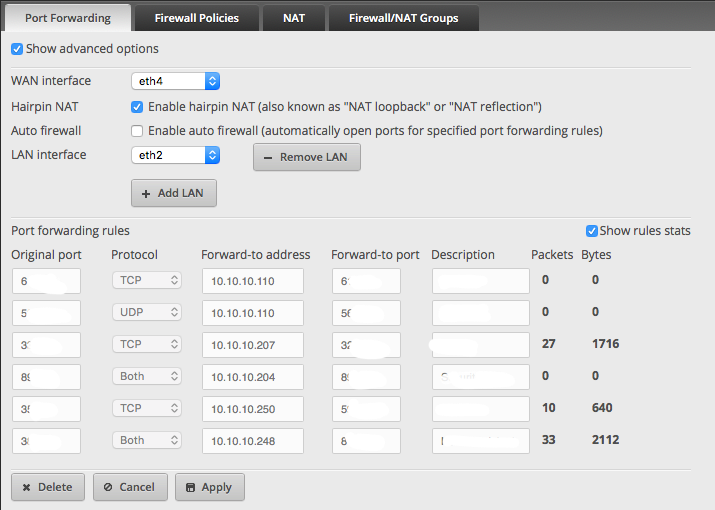Toggle Show advanced options checkbox
Screen dimensions: 715x510
point(17,49)
